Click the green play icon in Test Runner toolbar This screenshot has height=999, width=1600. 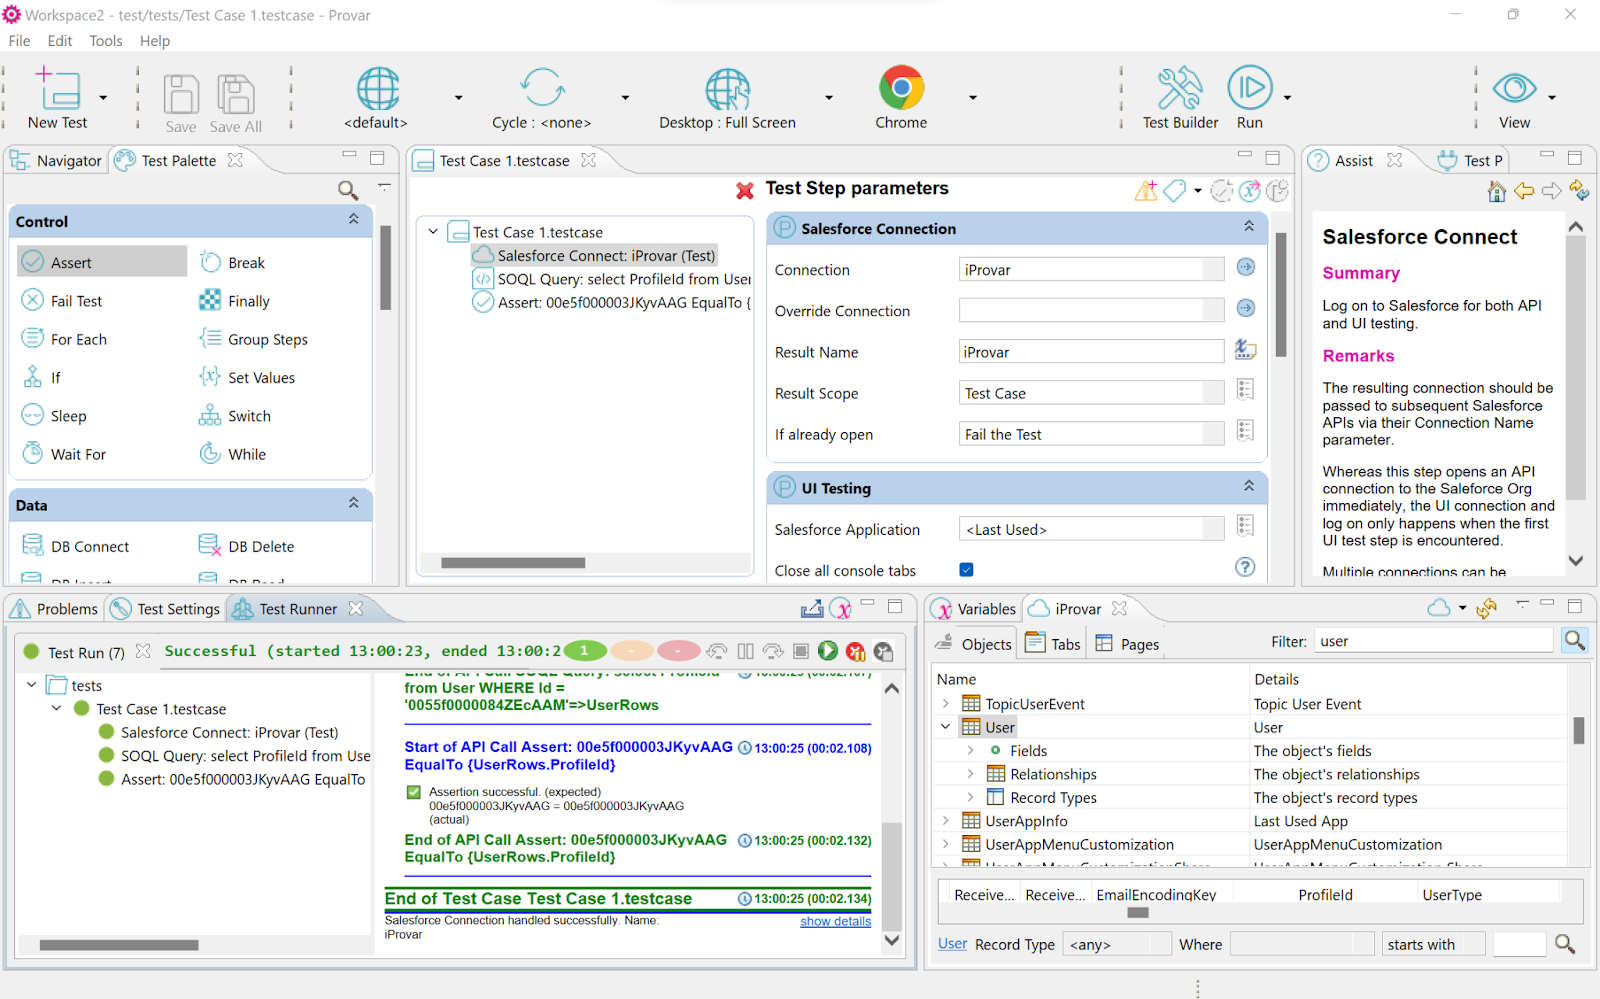pyautogui.click(x=828, y=651)
